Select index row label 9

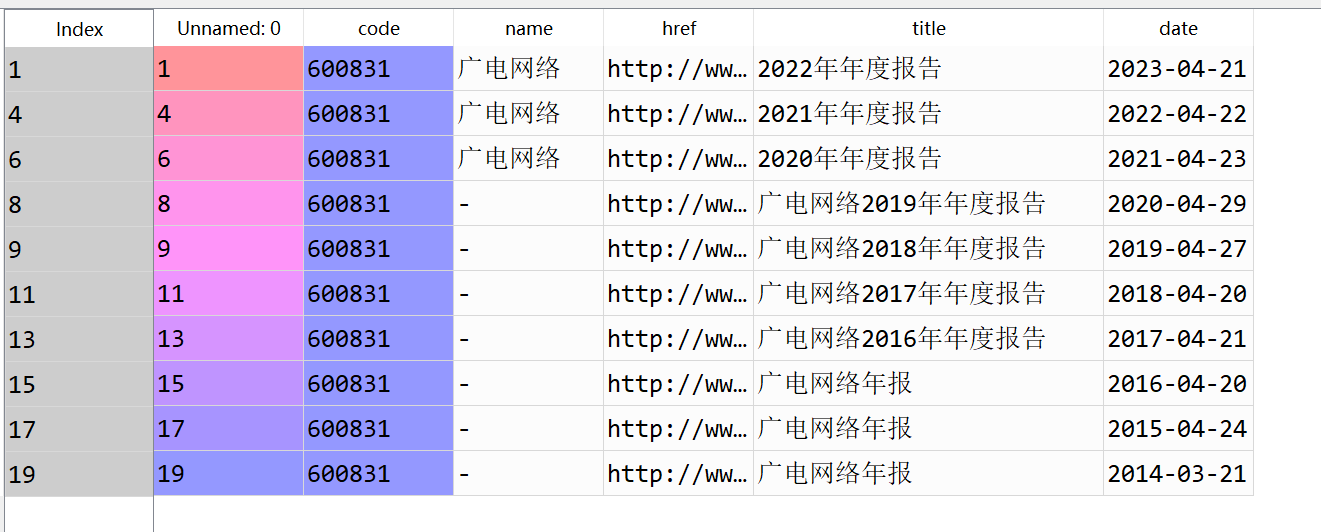[x=79, y=249]
